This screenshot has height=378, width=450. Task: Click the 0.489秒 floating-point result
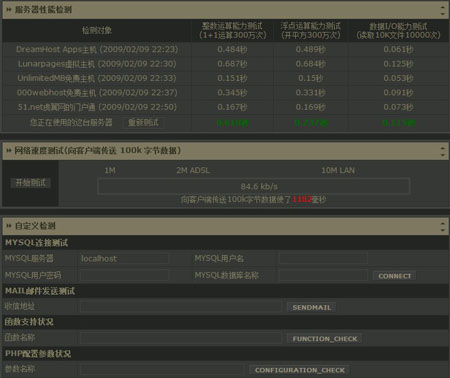point(310,49)
